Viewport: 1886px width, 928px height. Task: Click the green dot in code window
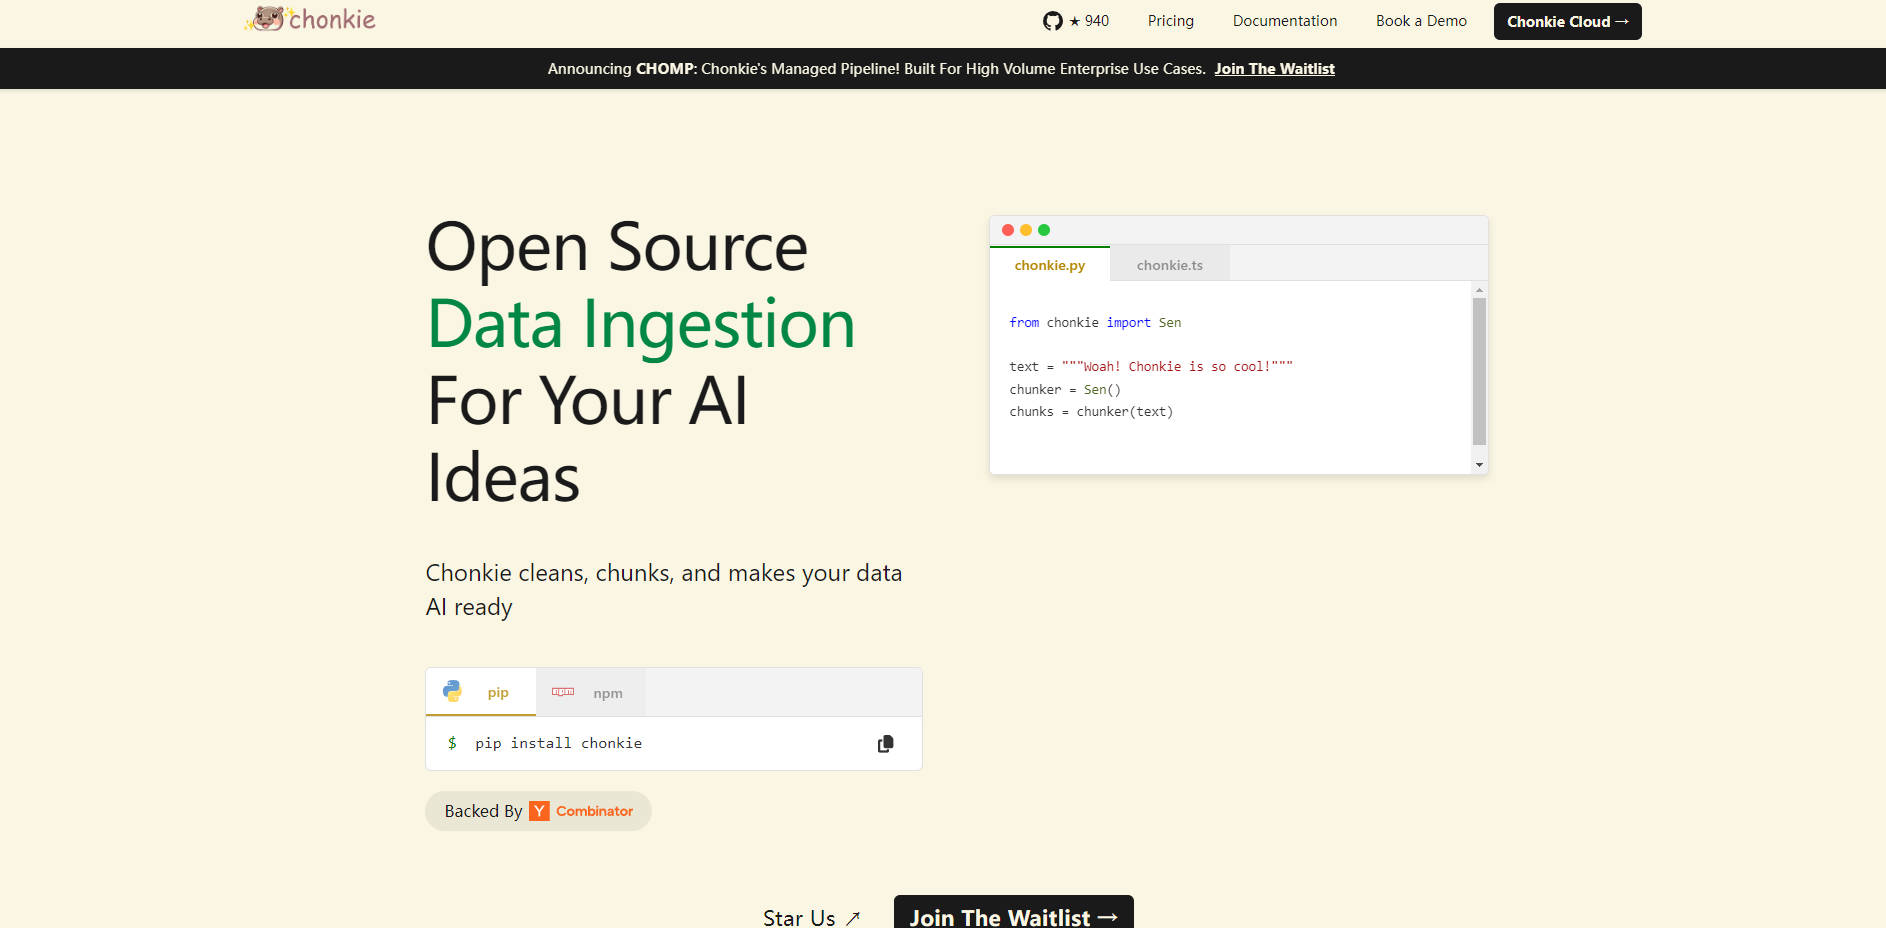click(x=1044, y=230)
